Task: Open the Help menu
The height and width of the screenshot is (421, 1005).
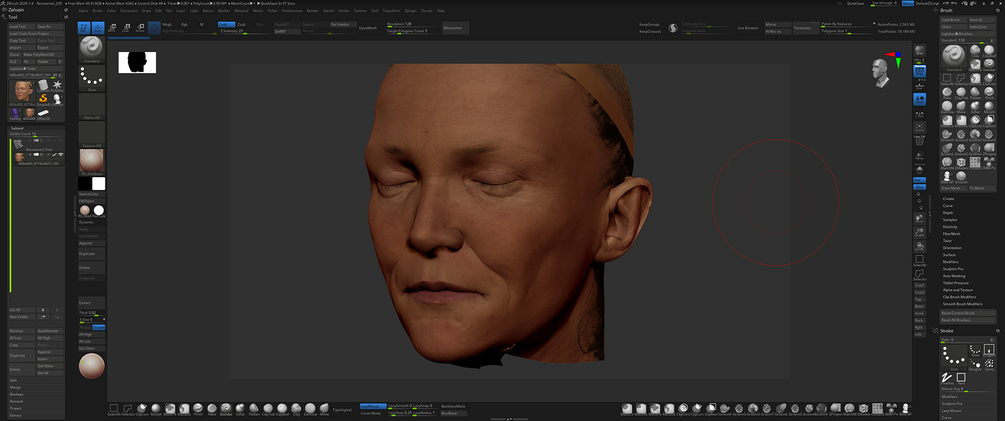Action: (440, 11)
